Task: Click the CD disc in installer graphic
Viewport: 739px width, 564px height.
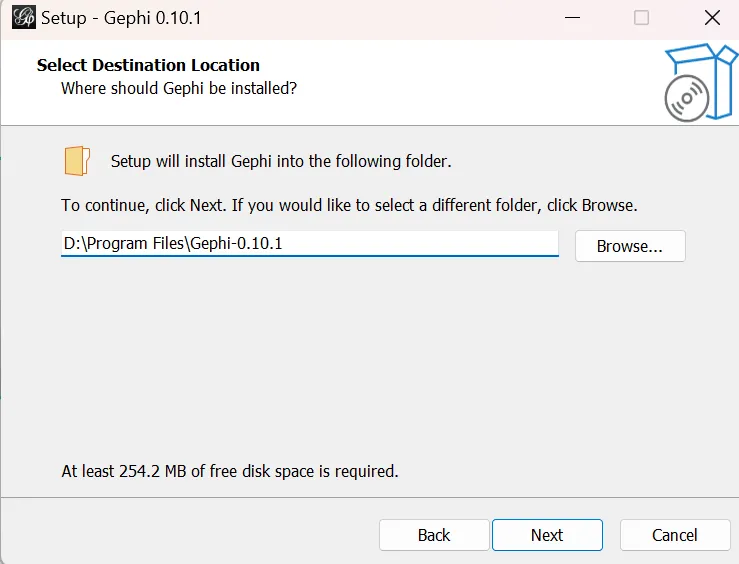Action: pyautogui.click(x=686, y=98)
